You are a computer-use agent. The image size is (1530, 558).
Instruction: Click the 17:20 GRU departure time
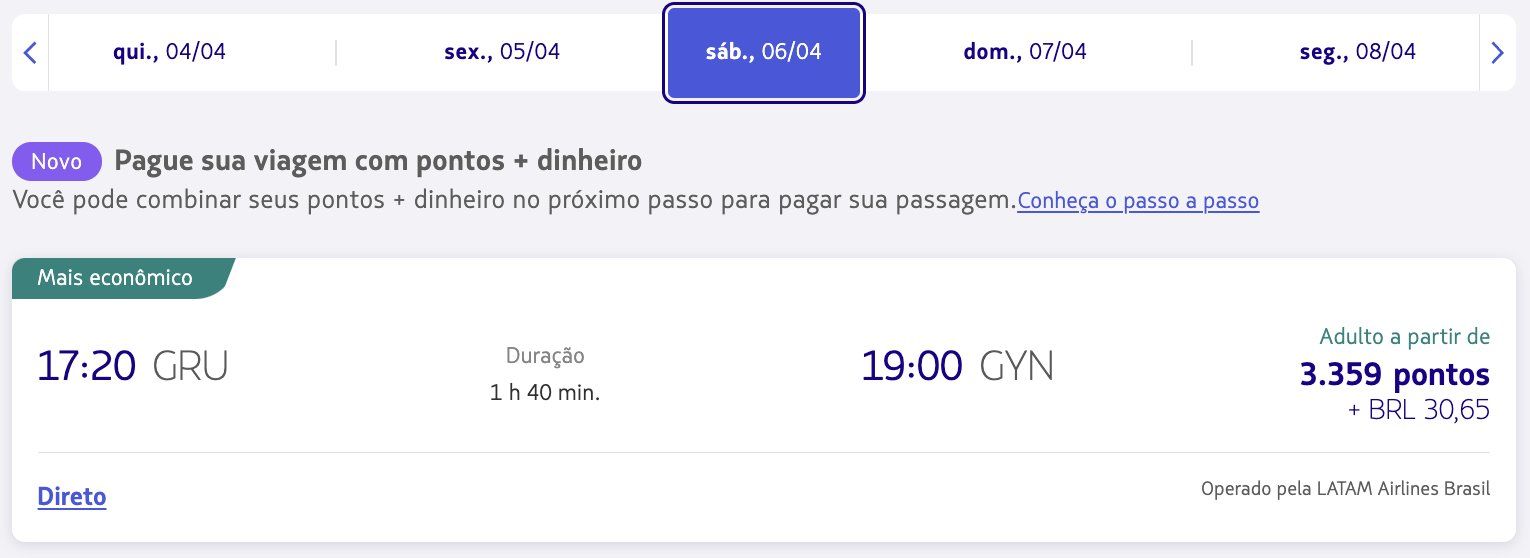coord(133,367)
